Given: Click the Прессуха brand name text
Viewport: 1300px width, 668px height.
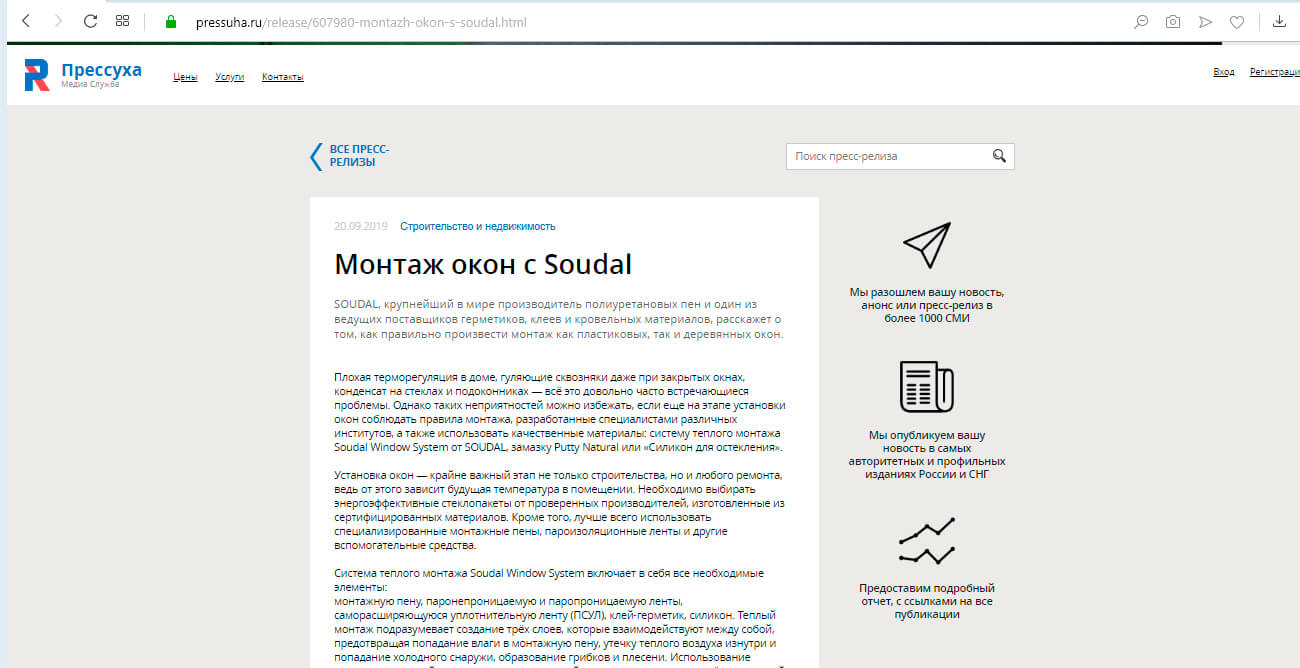Looking at the screenshot, I should click(101, 70).
